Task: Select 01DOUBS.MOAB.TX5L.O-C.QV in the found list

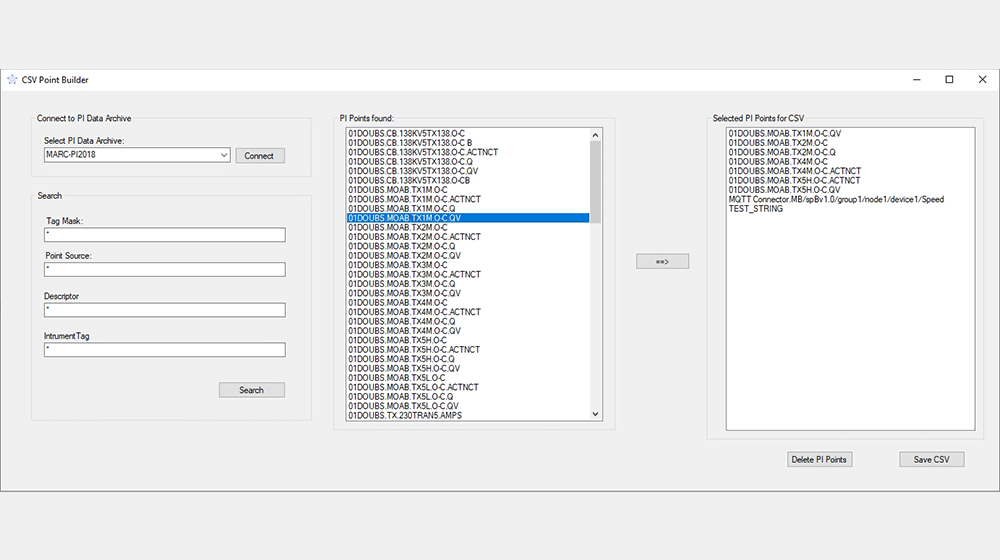Action: [468, 406]
